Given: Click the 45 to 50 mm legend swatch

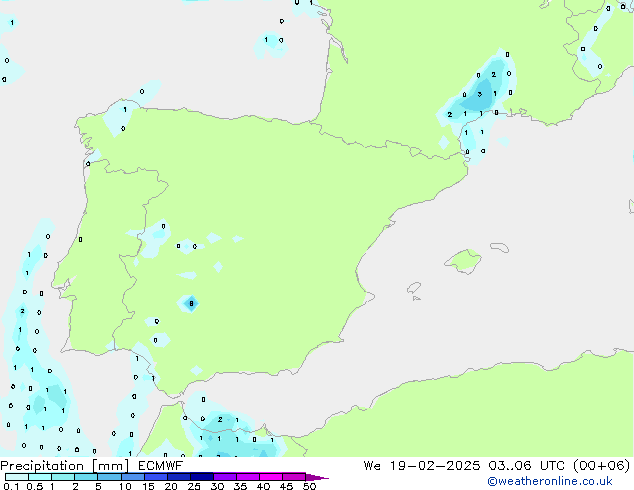Looking at the screenshot, I should point(294,477).
